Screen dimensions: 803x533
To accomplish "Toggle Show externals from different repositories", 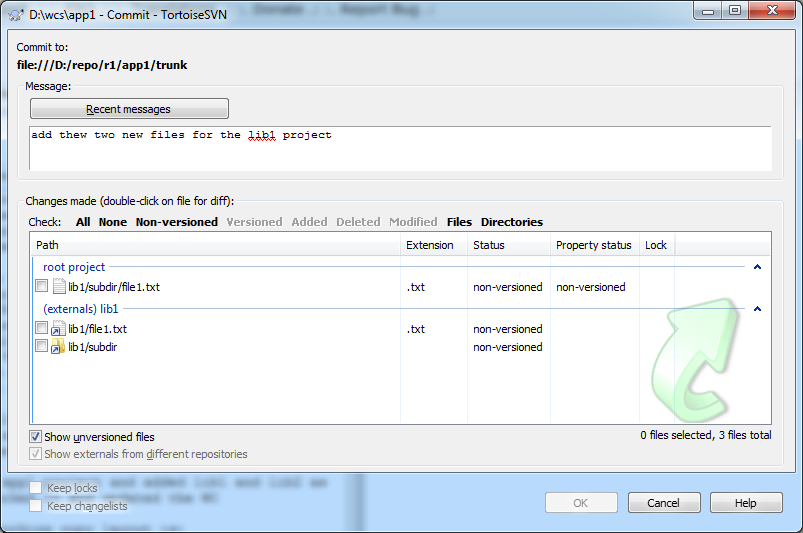I will point(35,454).
